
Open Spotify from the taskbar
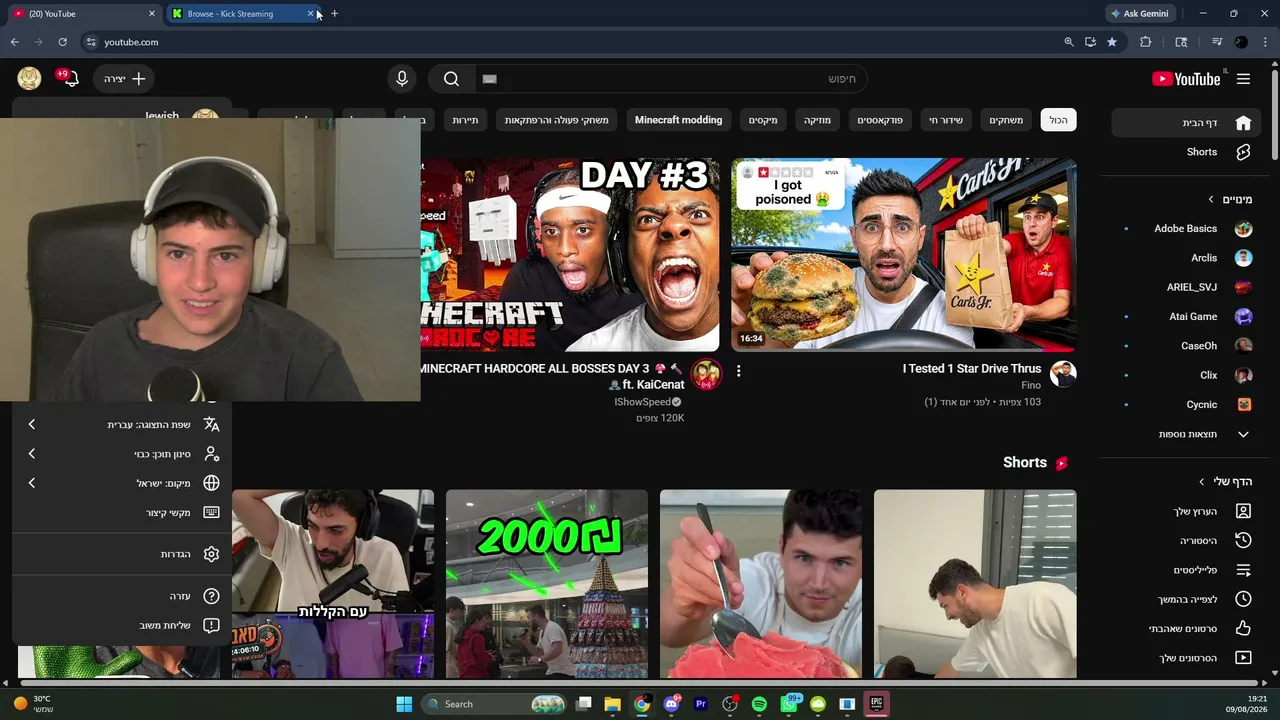(759, 704)
